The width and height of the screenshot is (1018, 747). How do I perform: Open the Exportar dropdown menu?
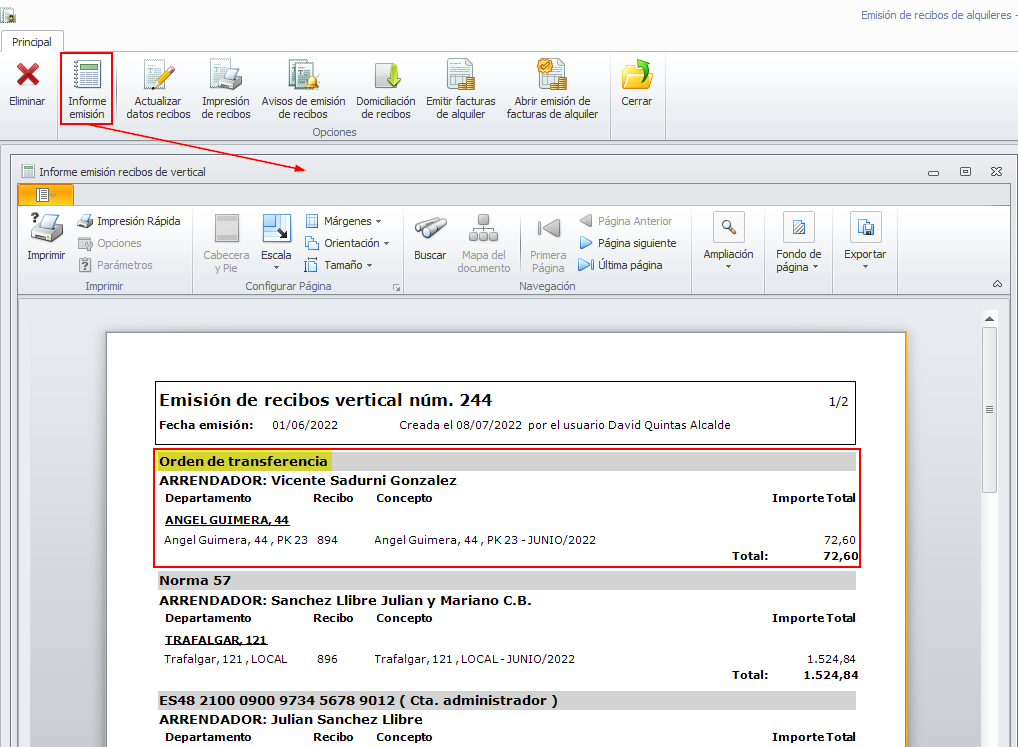(865, 240)
